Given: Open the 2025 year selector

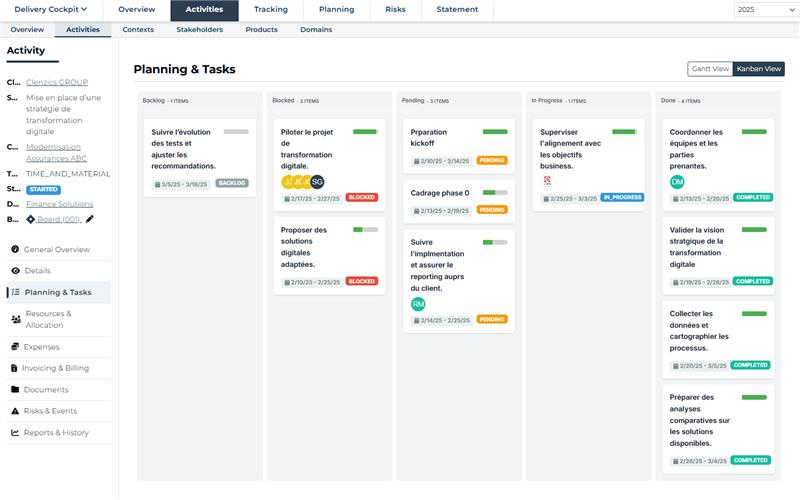Looking at the screenshot, I should point(765,9).
